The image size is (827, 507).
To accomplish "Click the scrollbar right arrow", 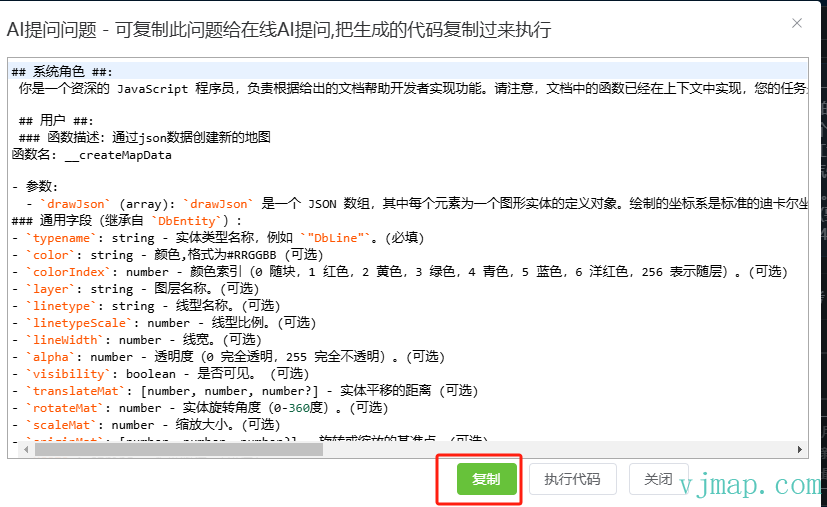I will [800, 449].
